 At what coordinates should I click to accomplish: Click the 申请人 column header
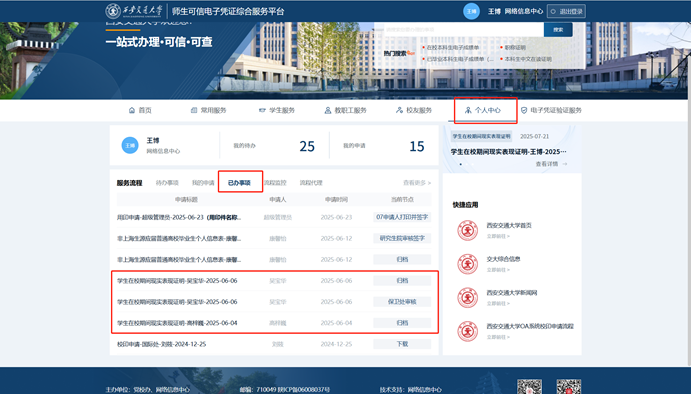click(x=278, y=200)
